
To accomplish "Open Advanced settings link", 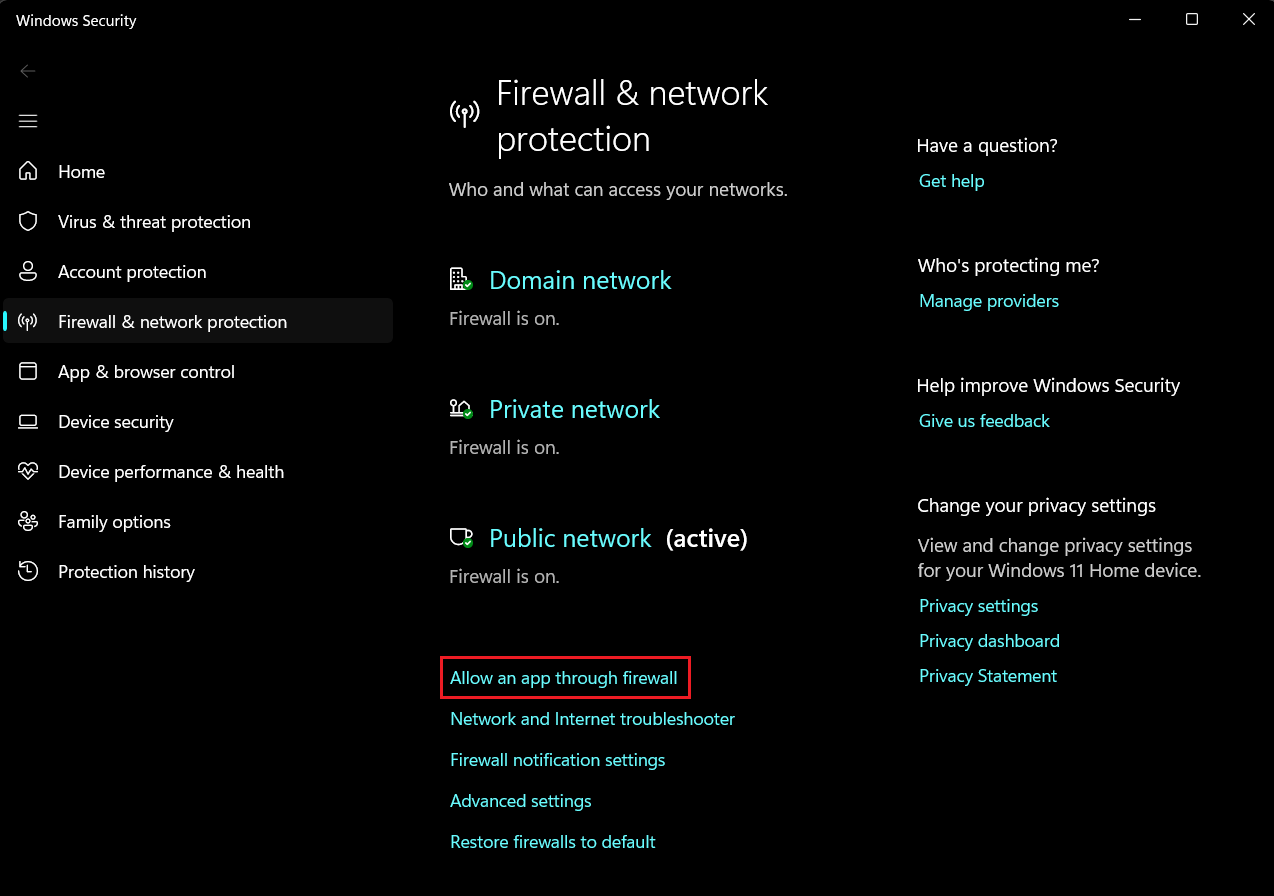I will (520, 801).
